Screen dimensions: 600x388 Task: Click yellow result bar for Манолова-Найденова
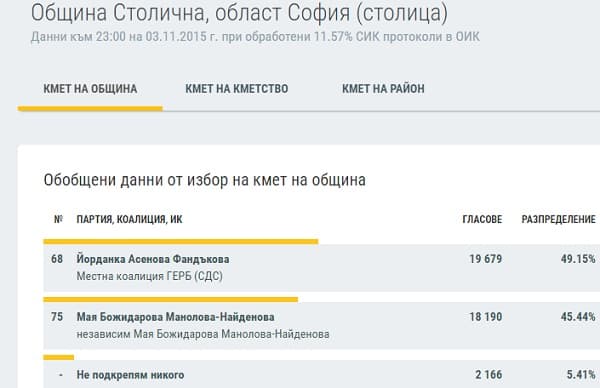coord(171,300)
